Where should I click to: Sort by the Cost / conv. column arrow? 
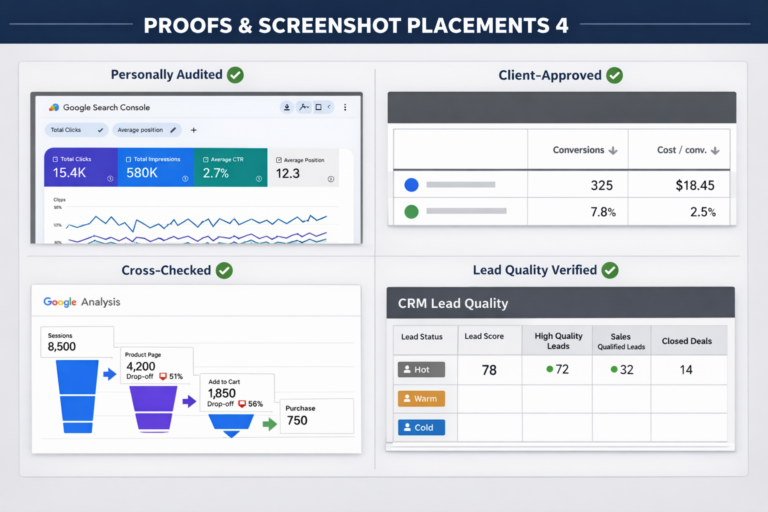pos(716,151)
